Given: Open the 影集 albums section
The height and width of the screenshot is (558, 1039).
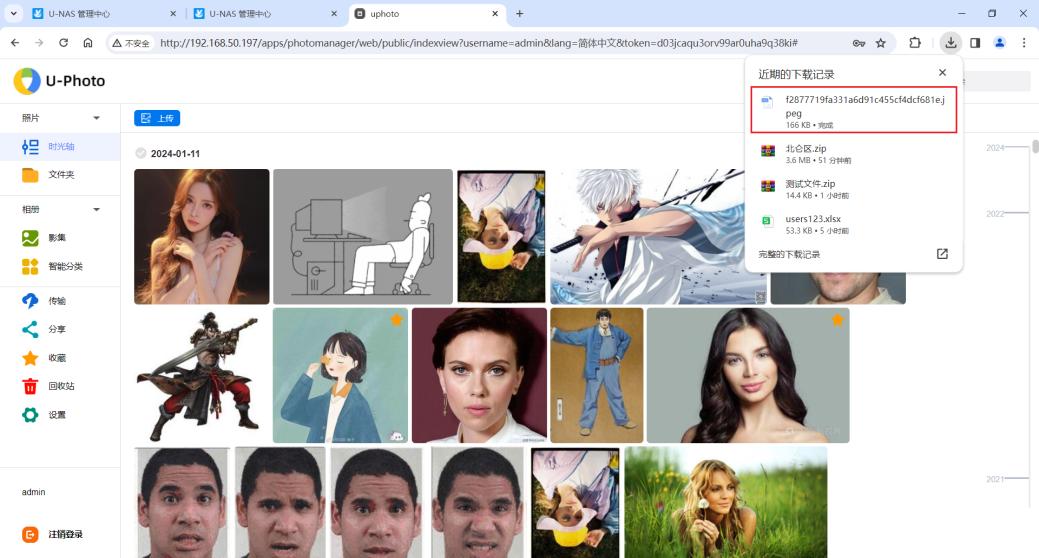Looking at the screenshot, I should click(x=58, y=238).
